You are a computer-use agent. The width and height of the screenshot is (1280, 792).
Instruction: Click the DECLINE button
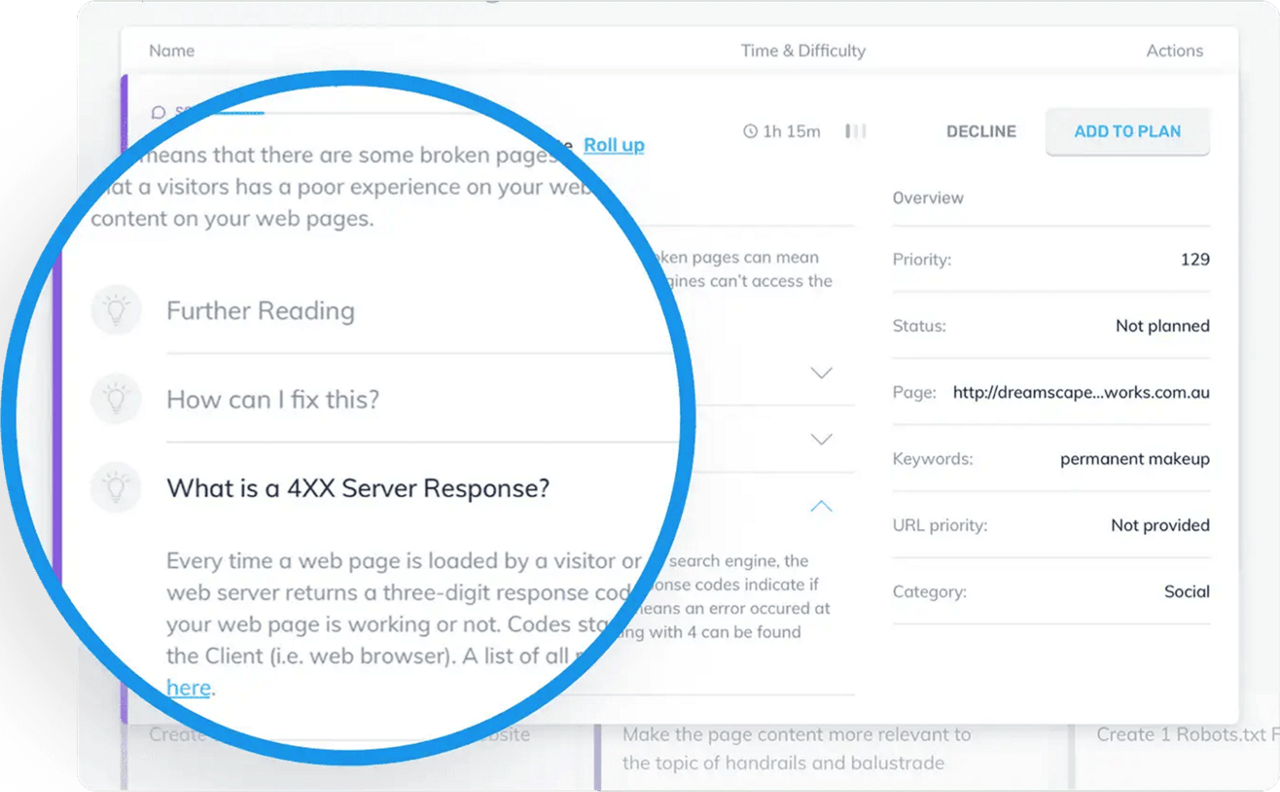click(981, 131)
